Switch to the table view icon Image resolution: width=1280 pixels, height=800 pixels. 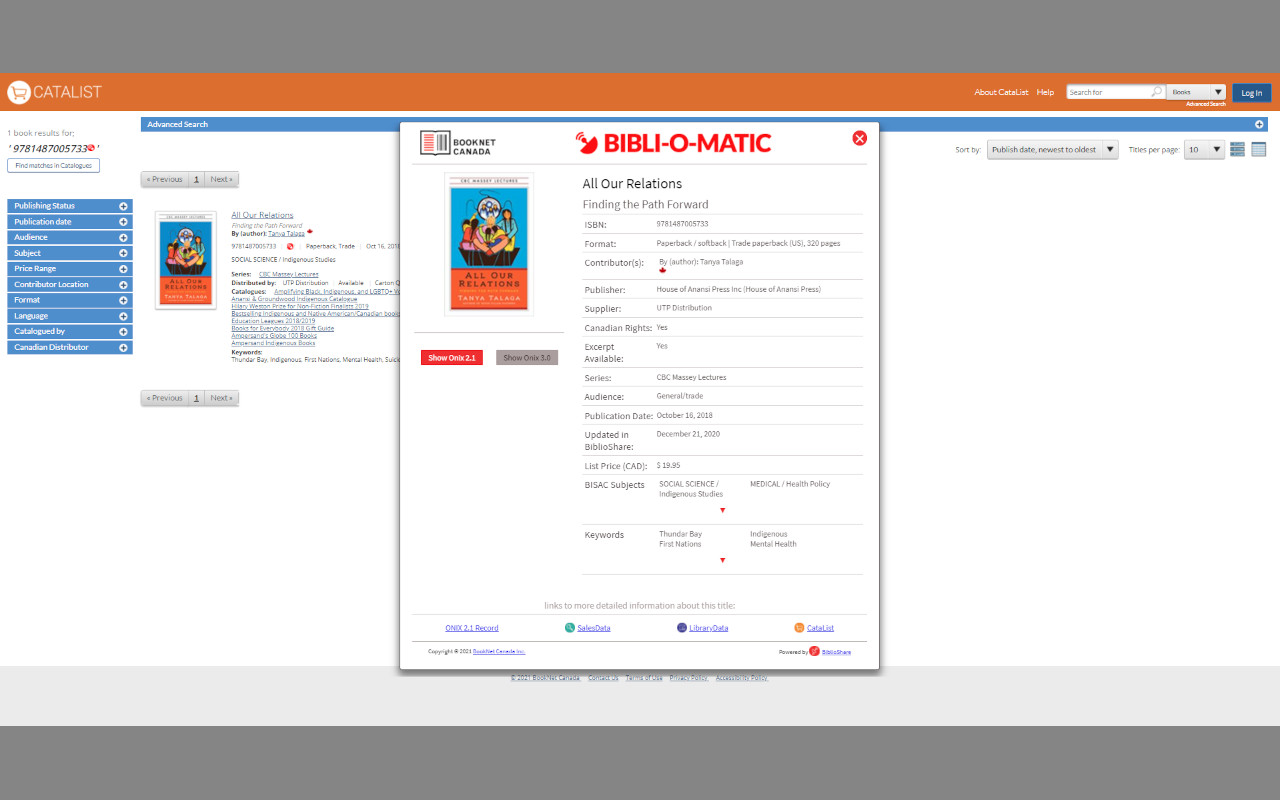[1258, 149]
